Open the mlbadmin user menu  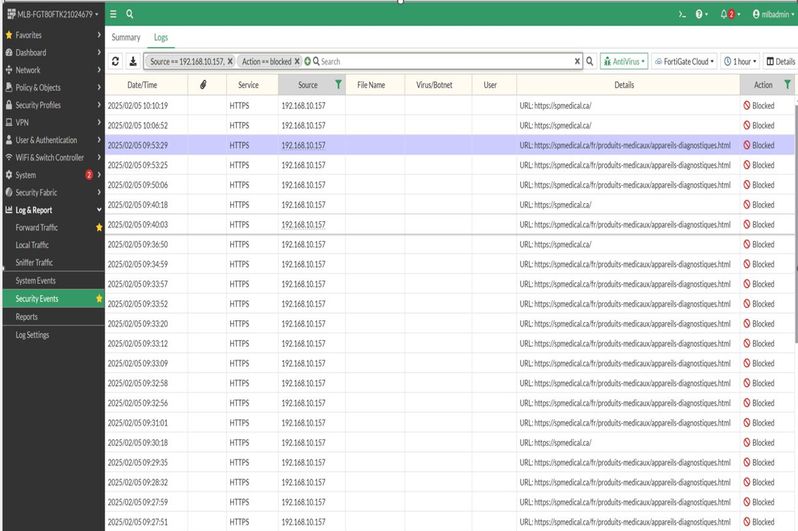773,14
